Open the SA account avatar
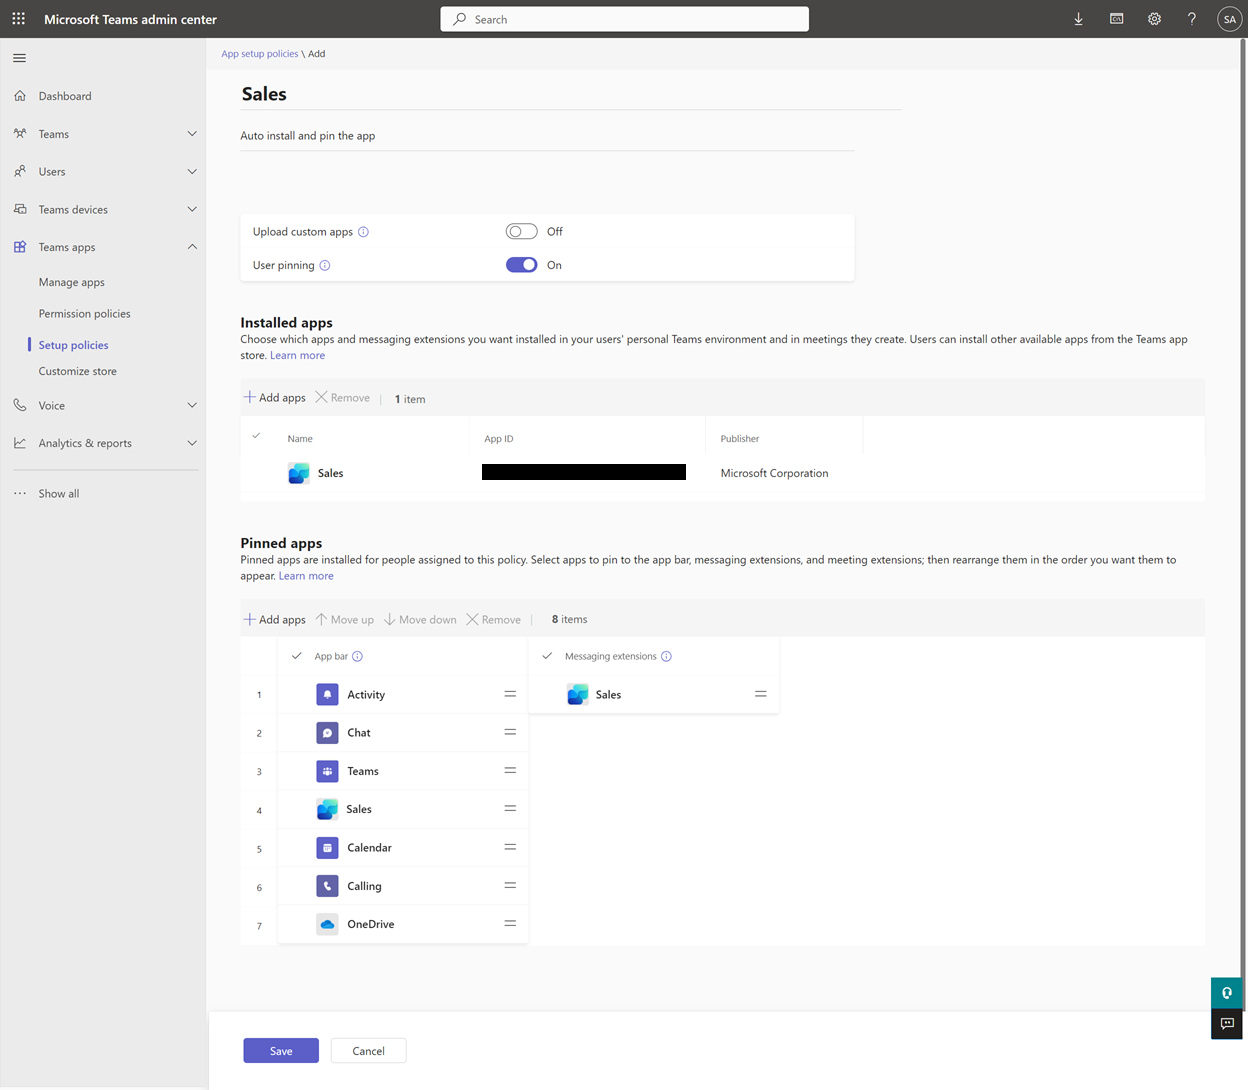 [x=1229, y=19]
